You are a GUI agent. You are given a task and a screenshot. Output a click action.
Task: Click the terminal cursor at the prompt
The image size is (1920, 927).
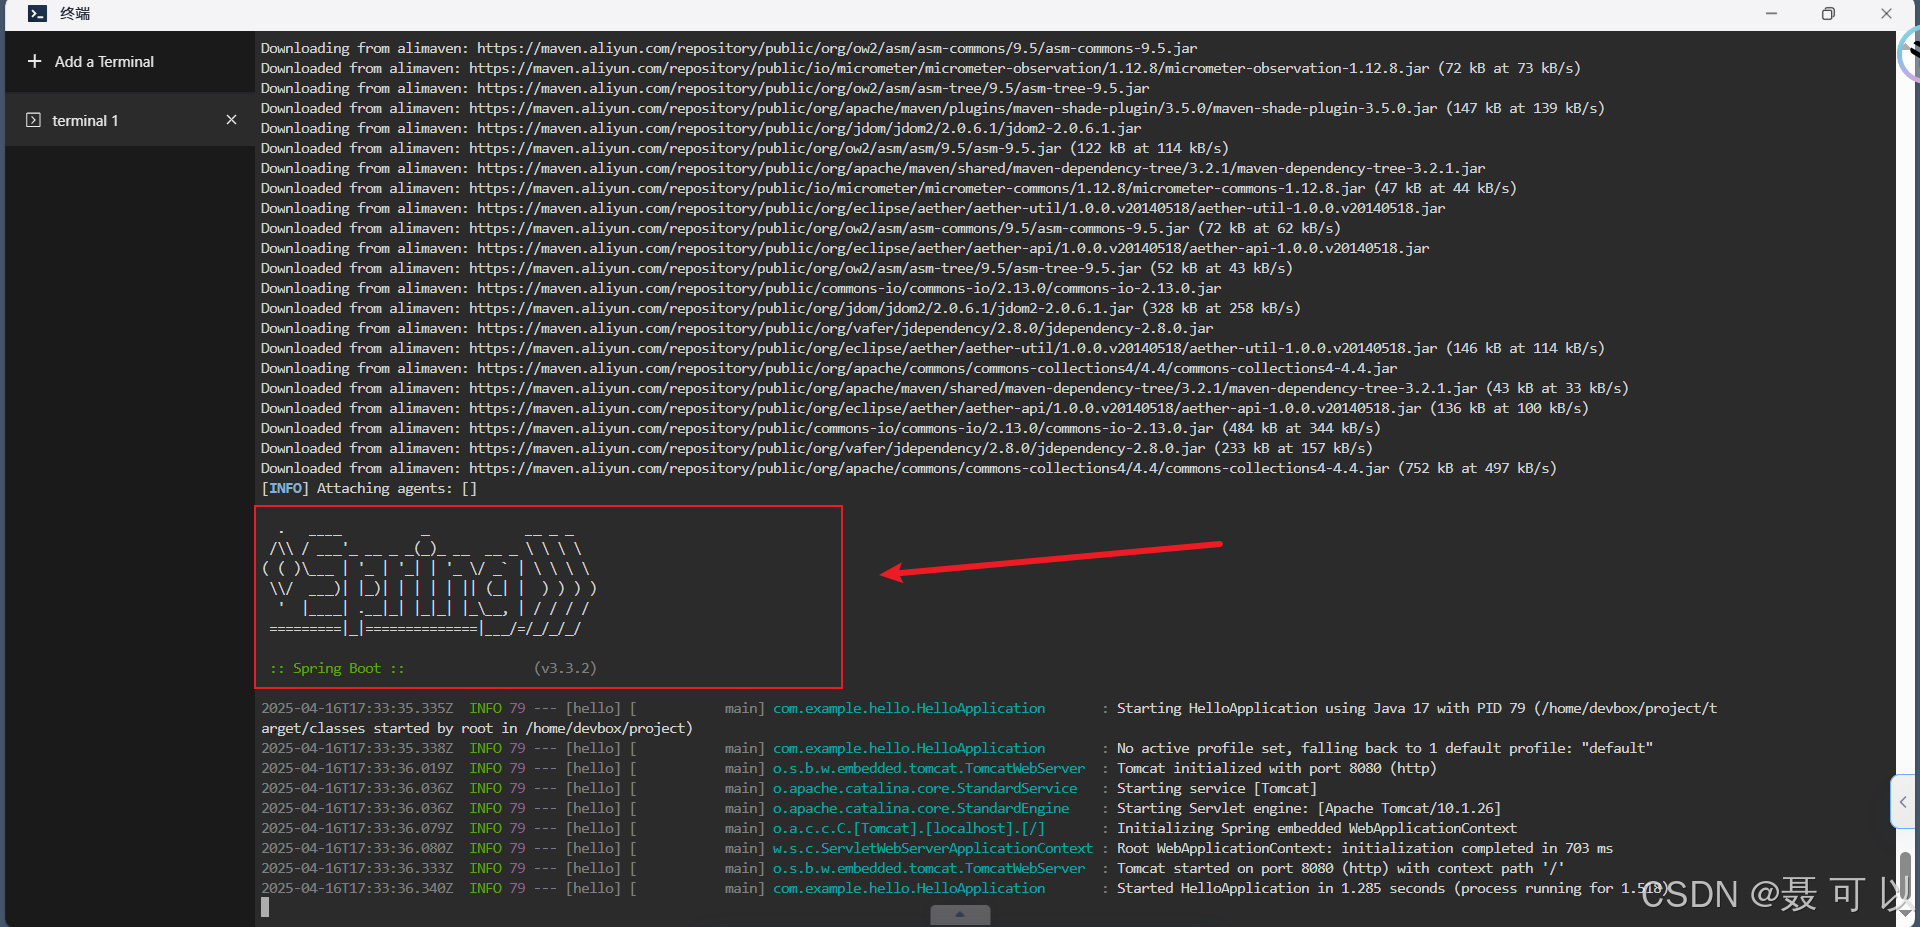(265, 907)
